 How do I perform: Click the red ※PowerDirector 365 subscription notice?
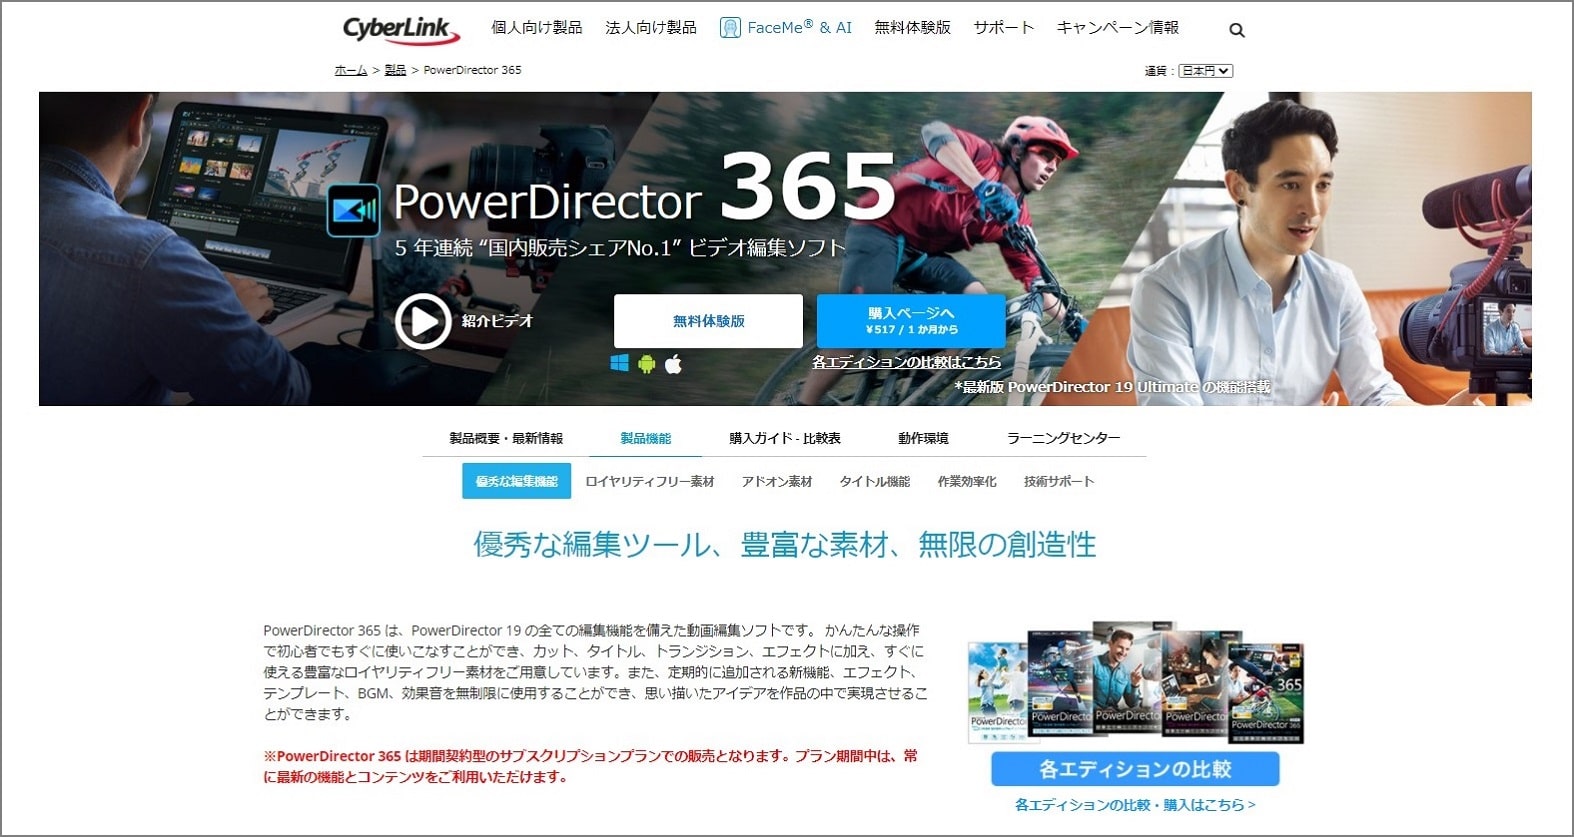(x=590, y=766)
